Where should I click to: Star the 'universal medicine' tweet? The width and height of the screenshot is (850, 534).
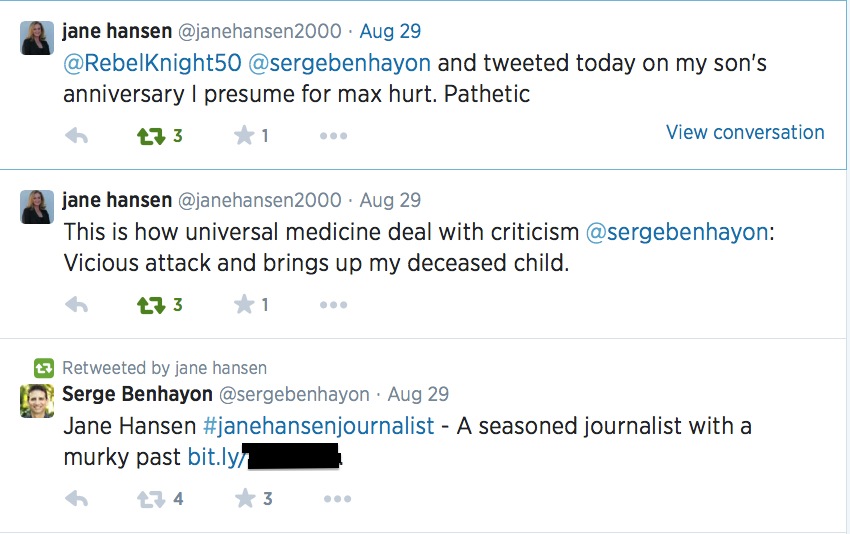(243, 305)
